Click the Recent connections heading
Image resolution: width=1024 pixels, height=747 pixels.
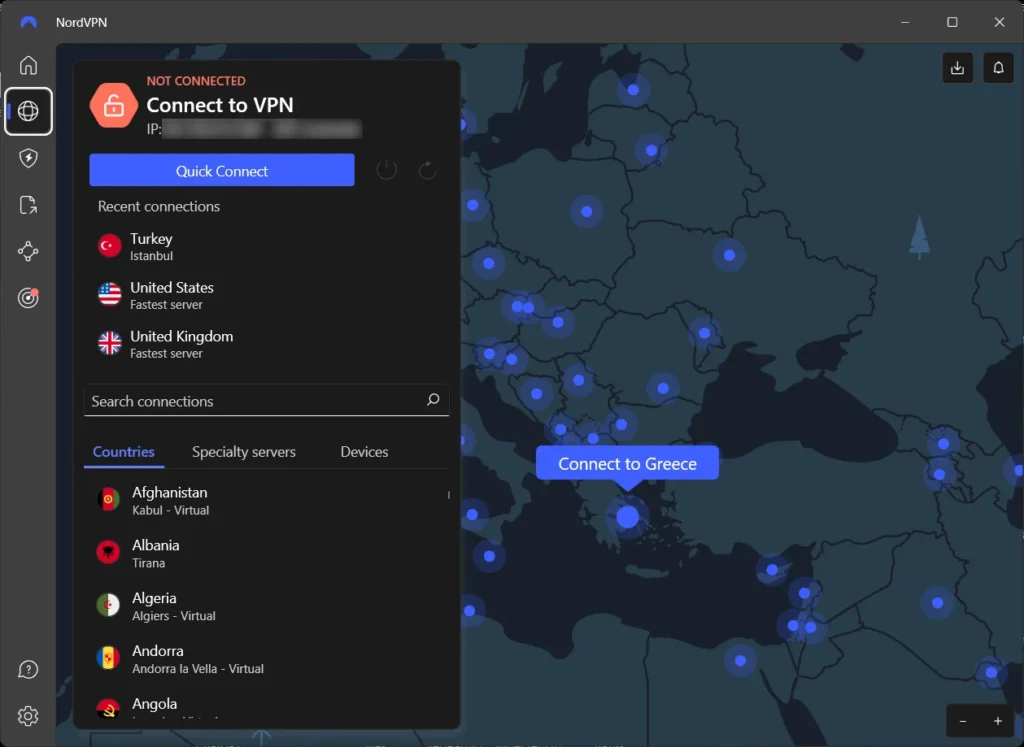159,206
